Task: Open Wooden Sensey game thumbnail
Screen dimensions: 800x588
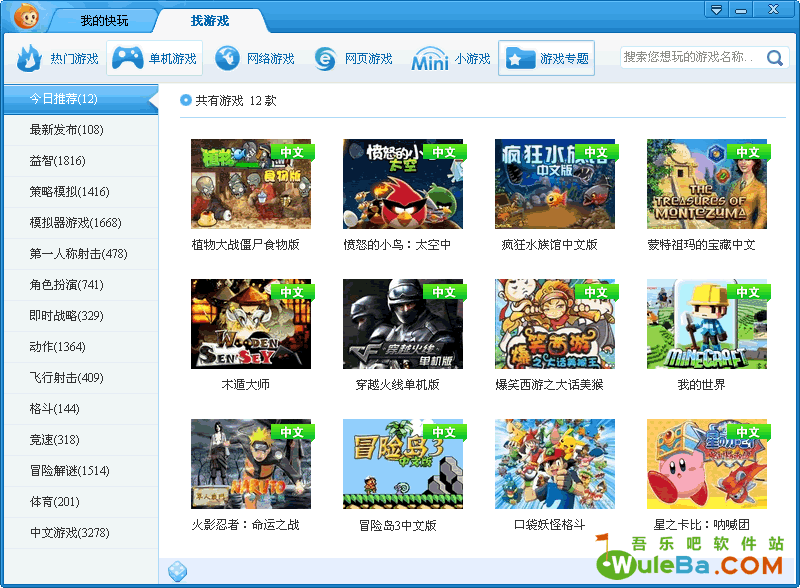Action: [x=251, y=324]
